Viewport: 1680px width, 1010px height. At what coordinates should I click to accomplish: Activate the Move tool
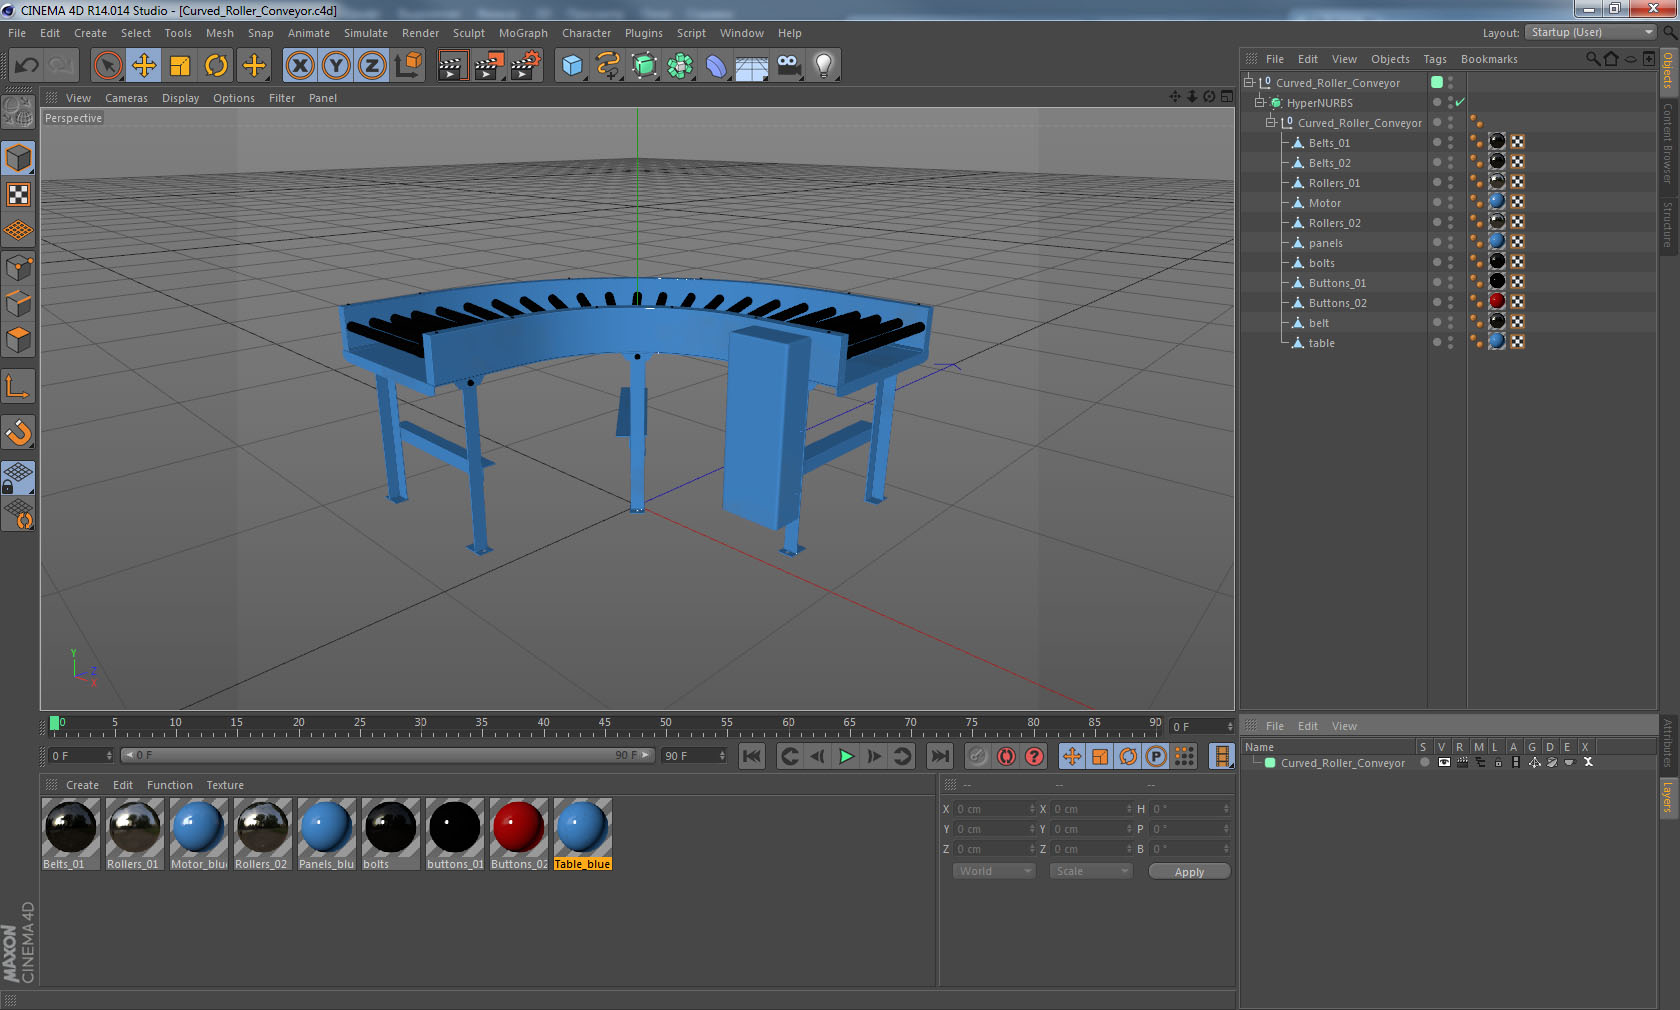click(144, 66)
